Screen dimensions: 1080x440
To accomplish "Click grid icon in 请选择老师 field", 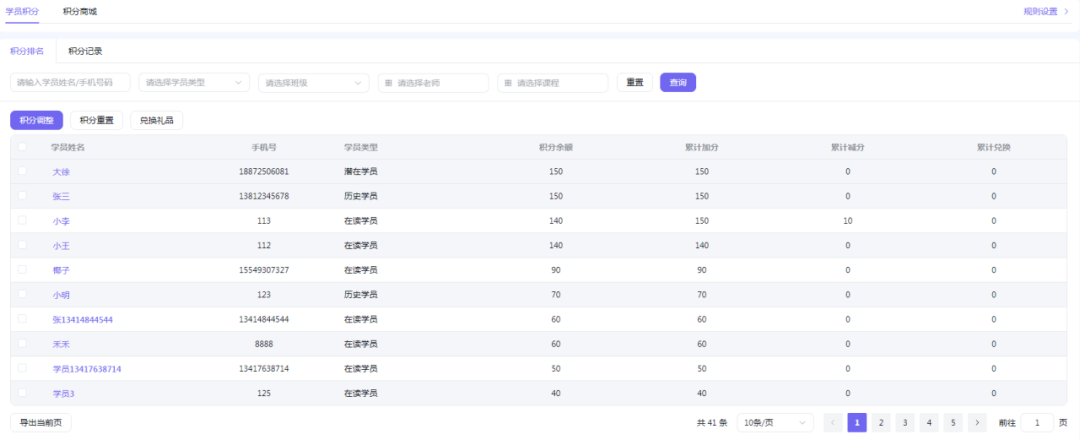I will coord(388,83).
